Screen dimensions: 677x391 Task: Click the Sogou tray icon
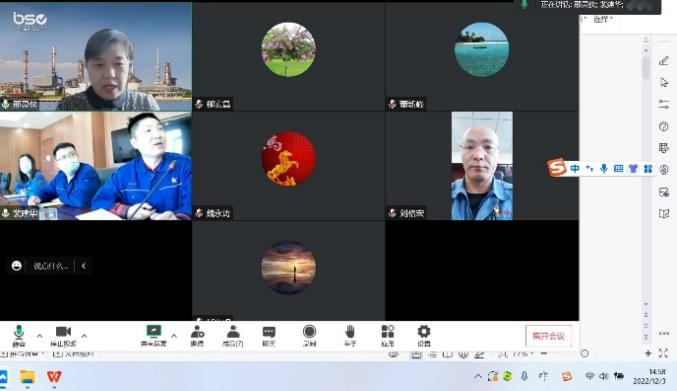pos(567,377)
